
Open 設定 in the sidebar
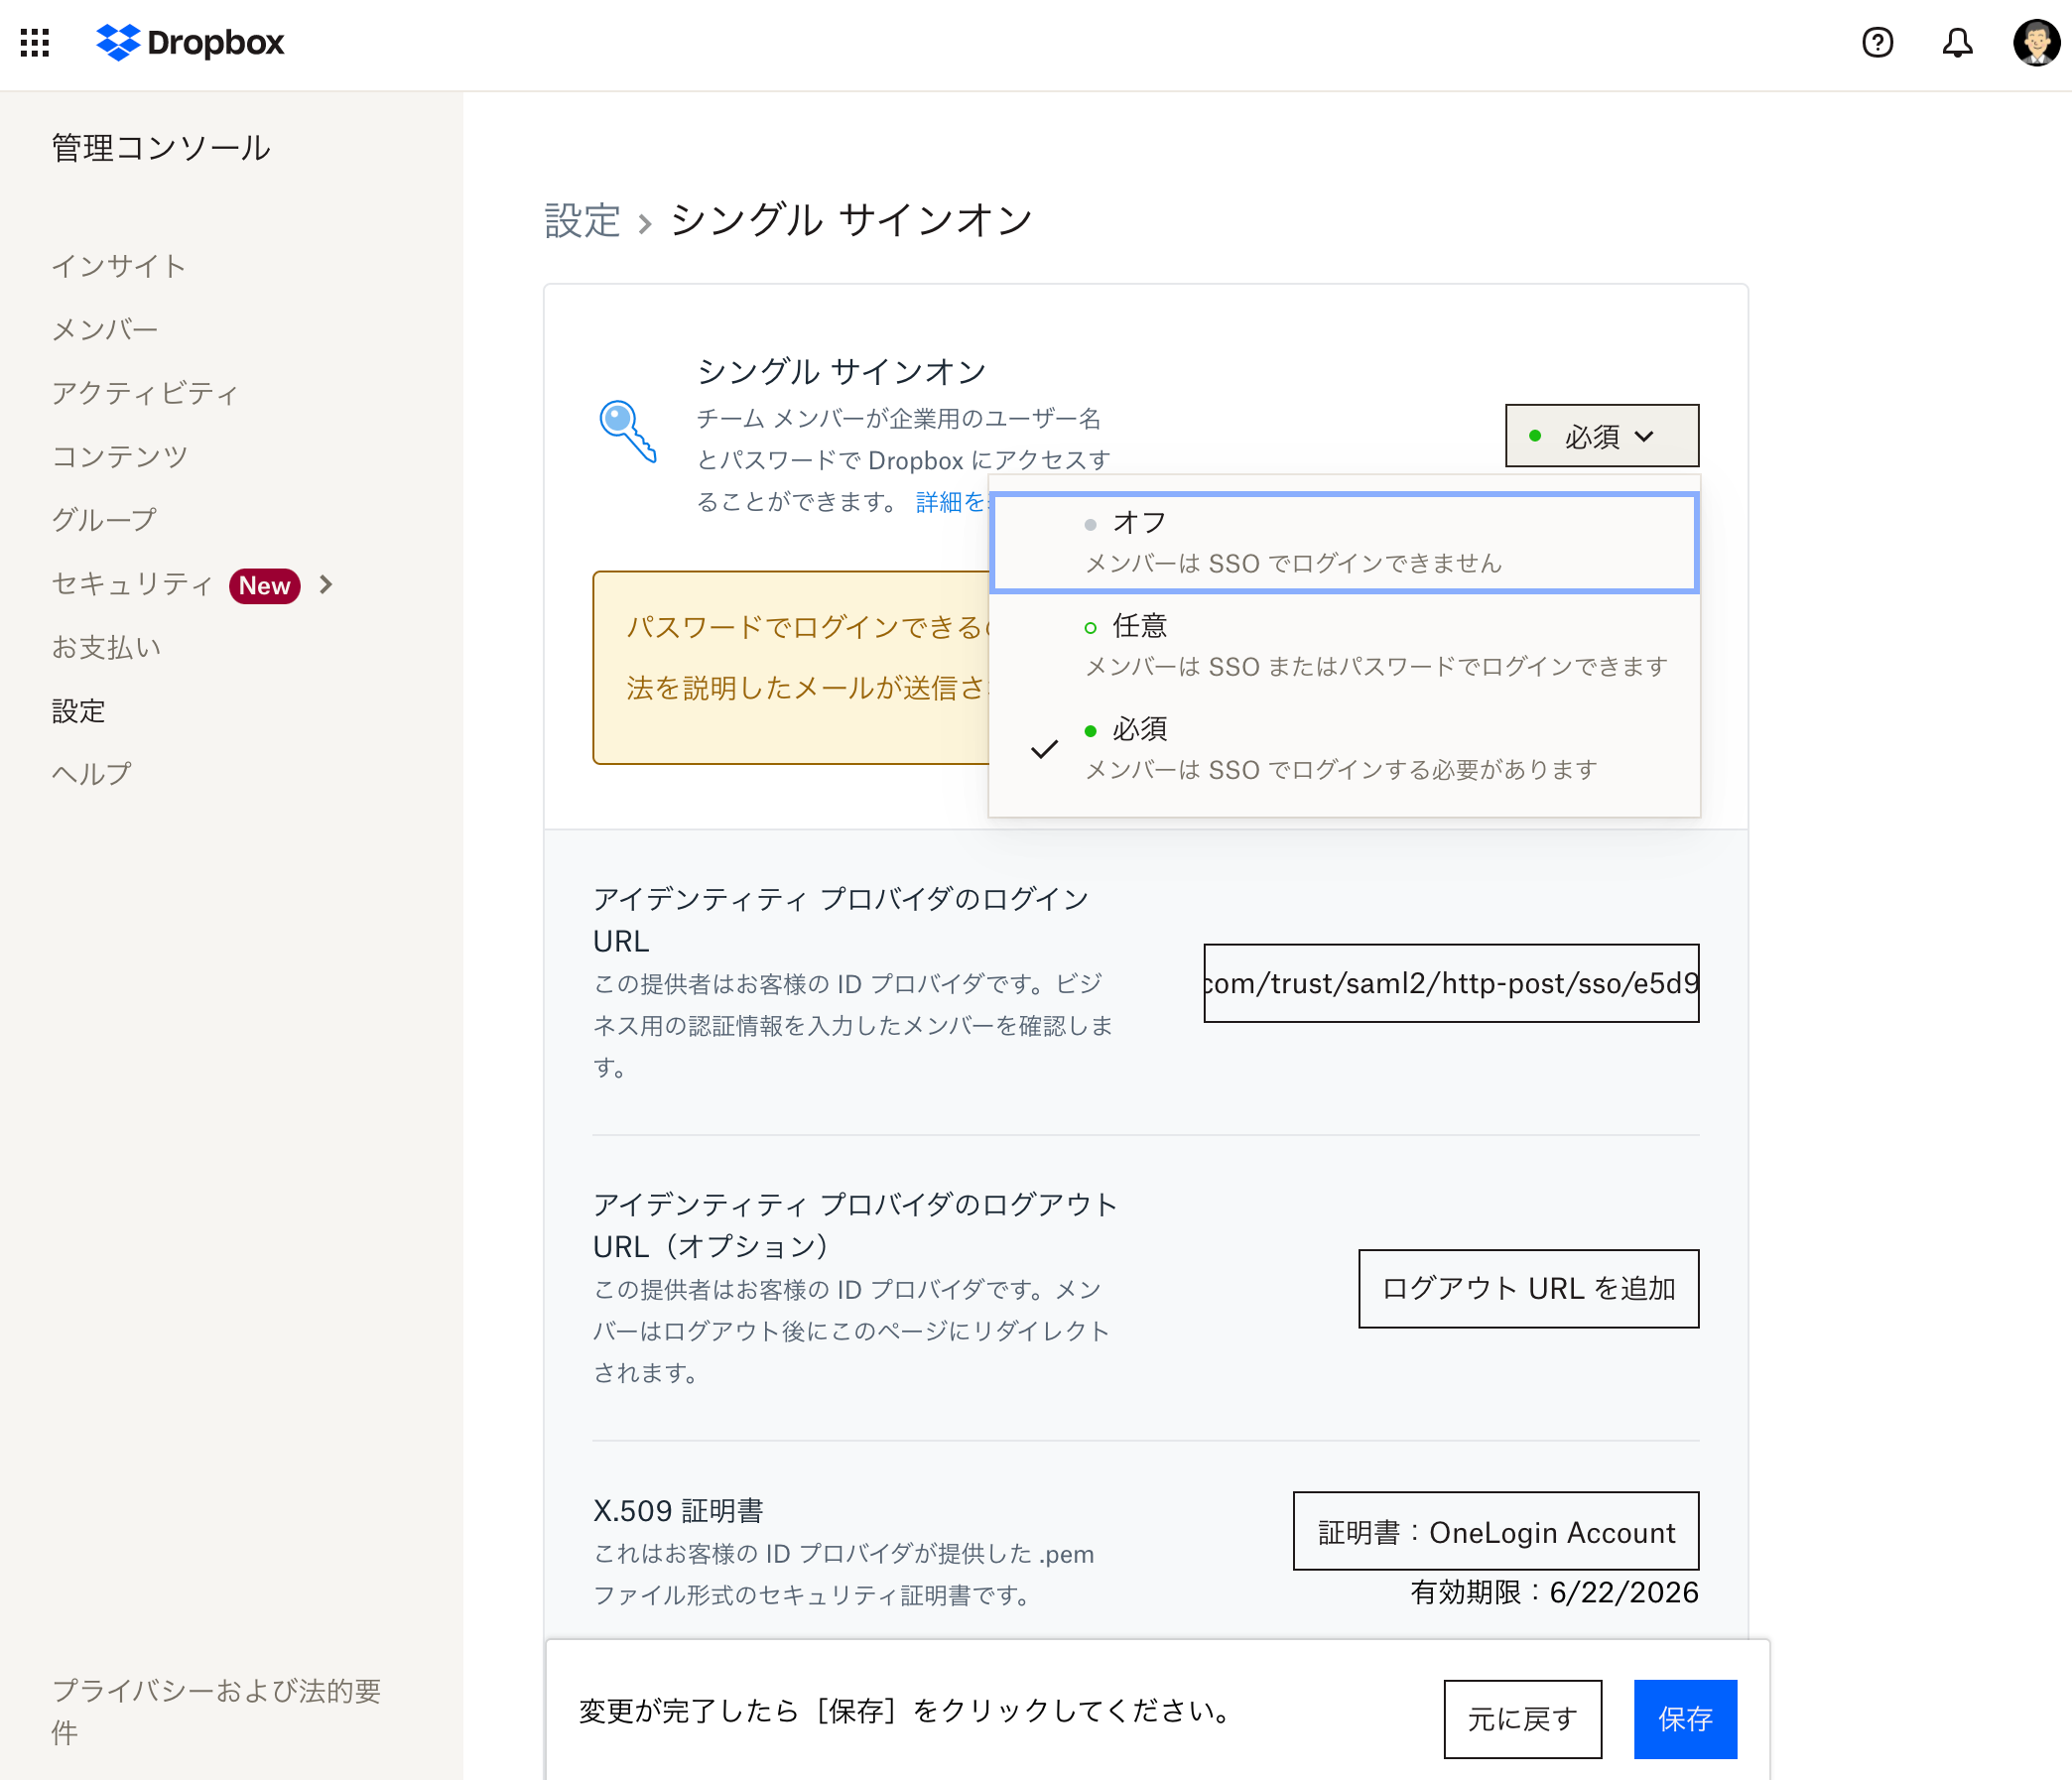(x=79, y=711)
